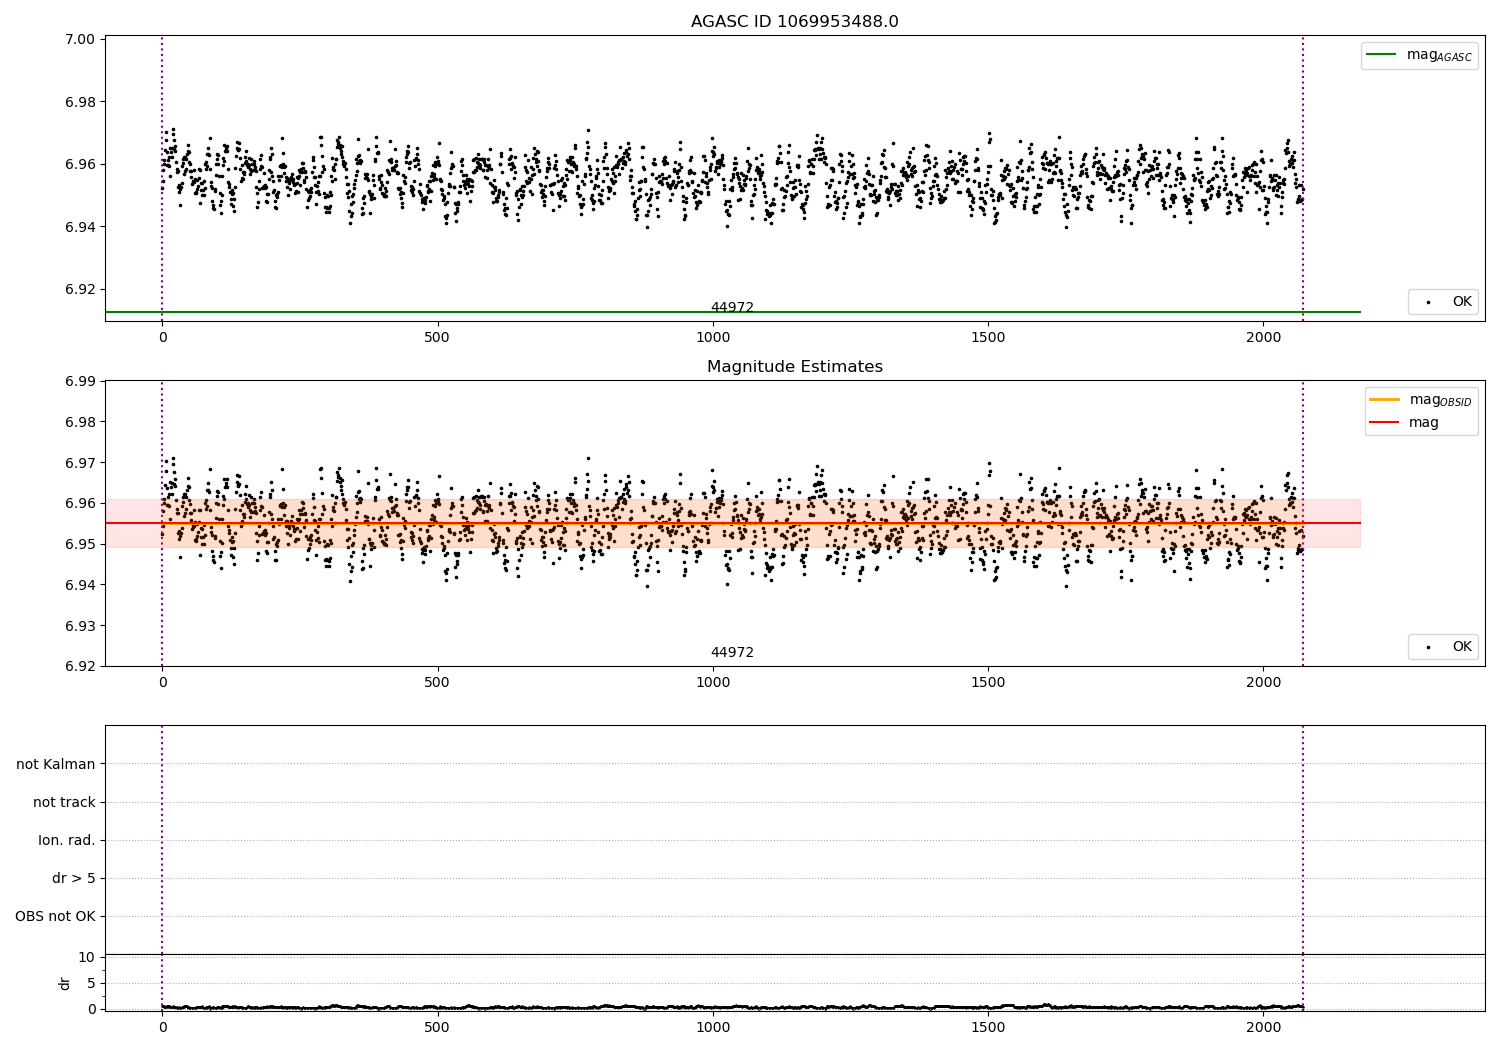Image resolution: width=1500 pixels, height=1050 pixels.
Task: Select the red 'mag' legend entry
Action: [1404, 423]
